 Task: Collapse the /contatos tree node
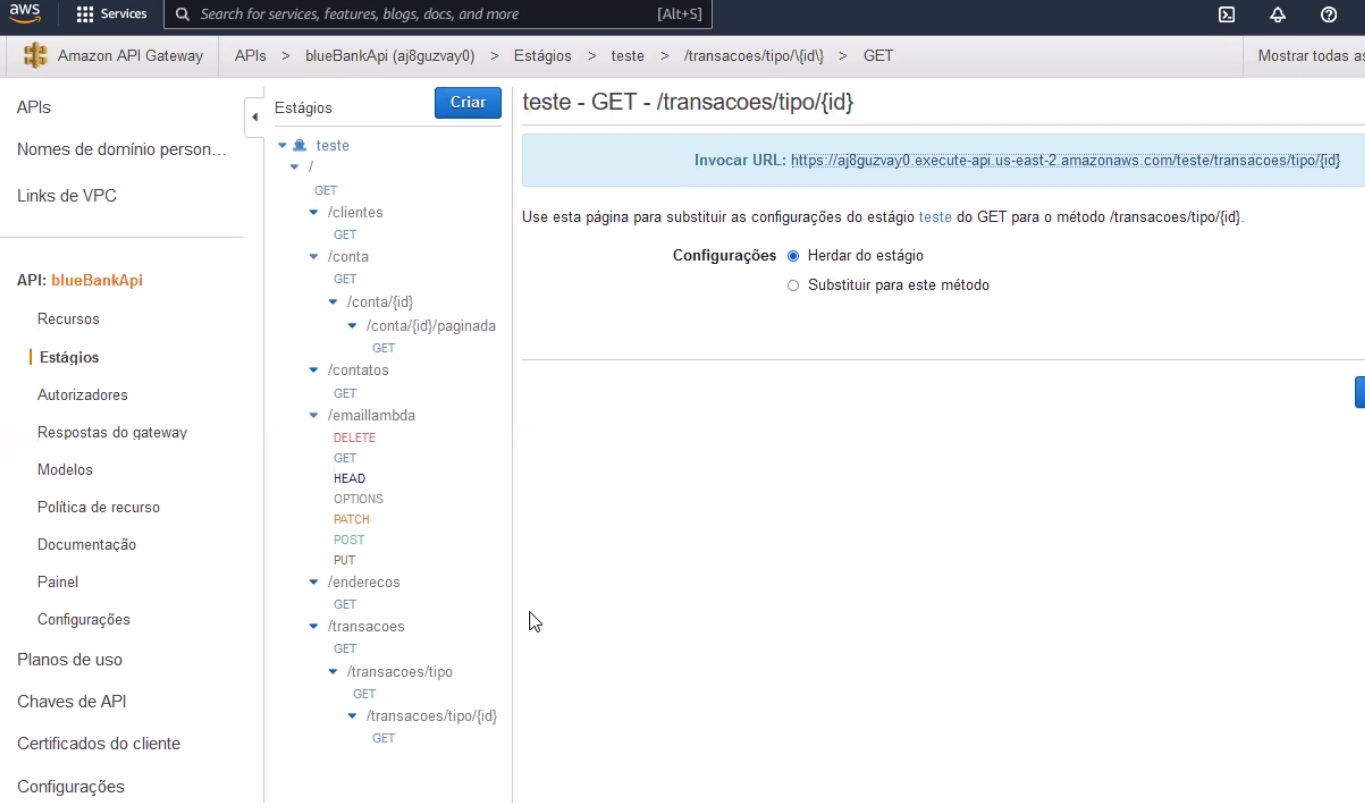[314, 370]
